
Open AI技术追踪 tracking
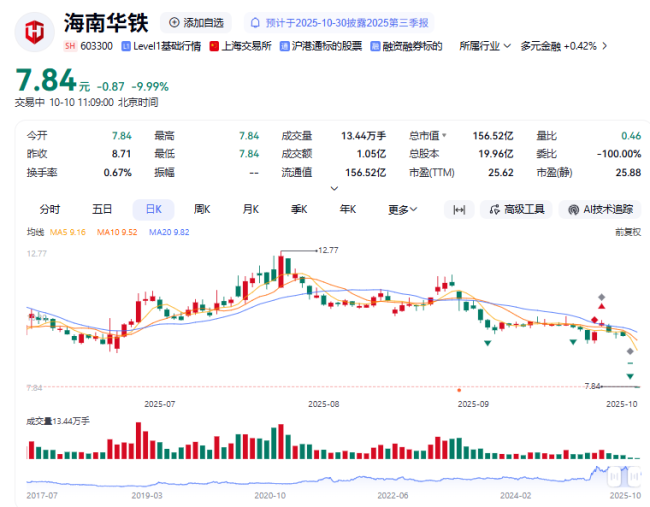tap(600, 209)
